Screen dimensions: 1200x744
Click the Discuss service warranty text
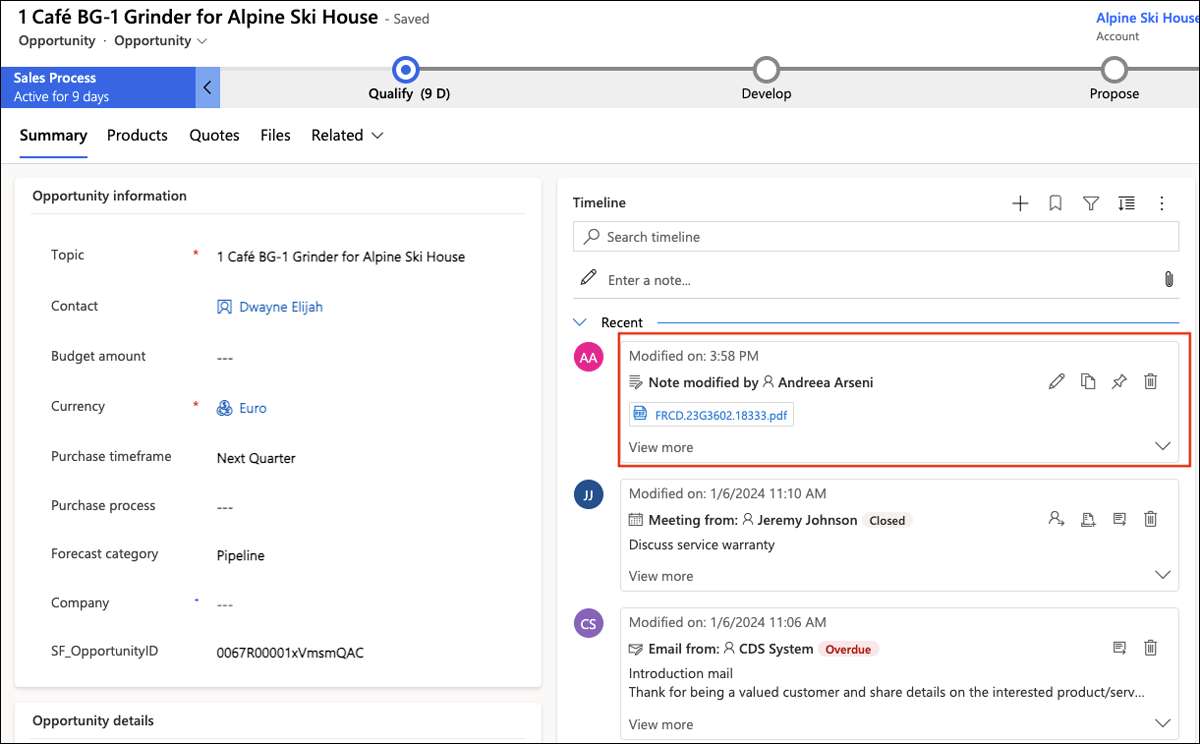pyautogui.click(x=702, y=545)
